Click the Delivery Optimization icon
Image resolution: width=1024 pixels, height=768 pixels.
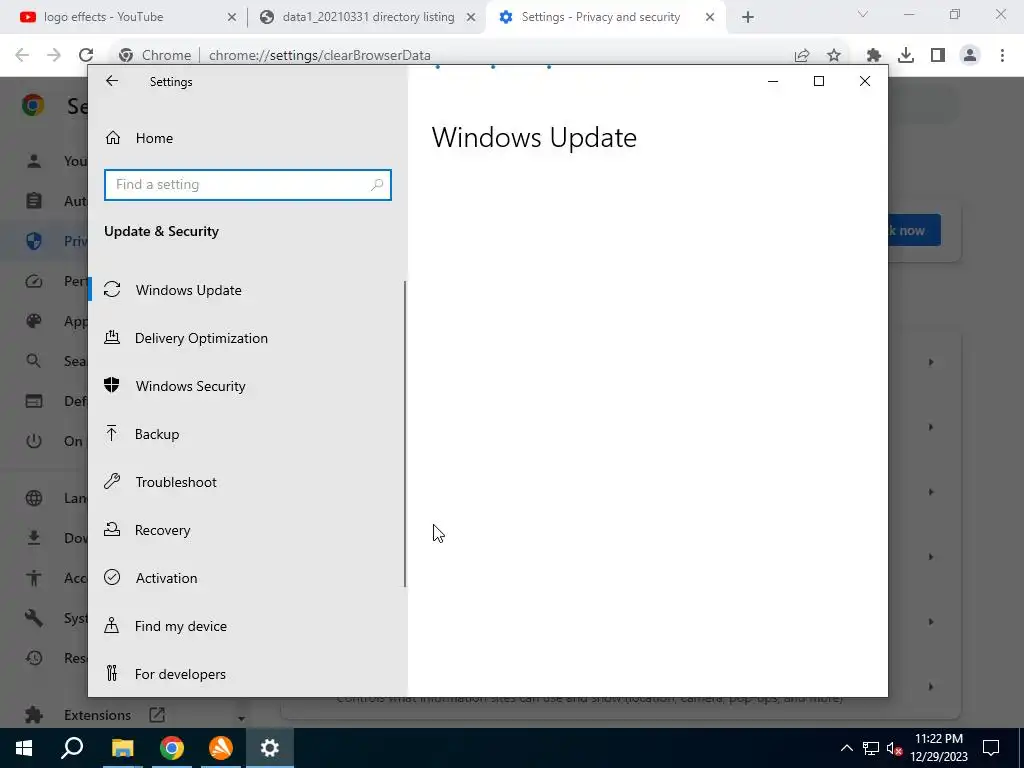[112, 338]
